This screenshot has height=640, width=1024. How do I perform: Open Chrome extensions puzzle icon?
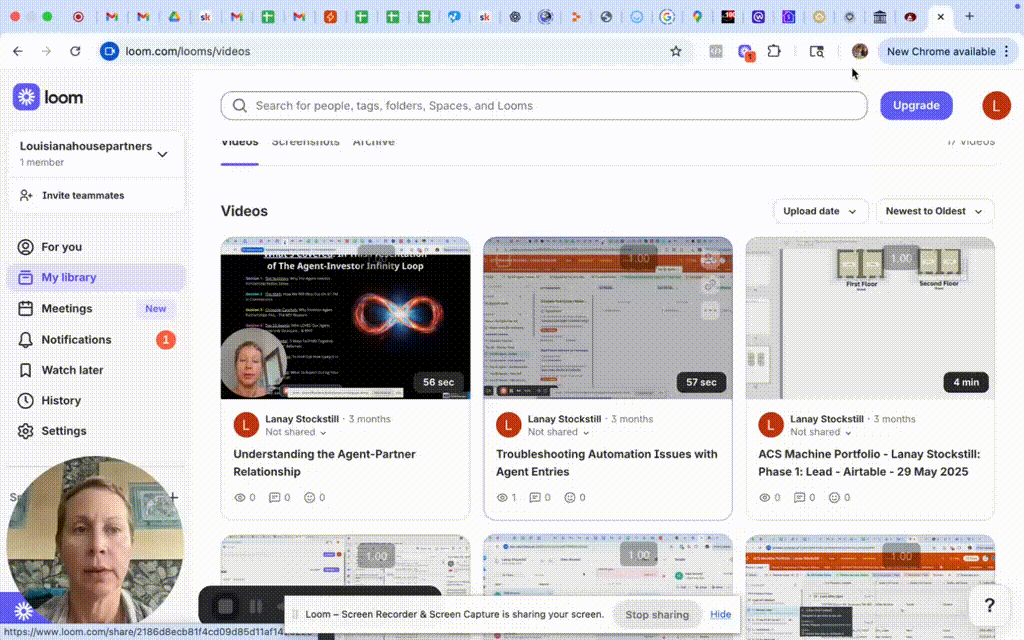(x=774, y=51)
